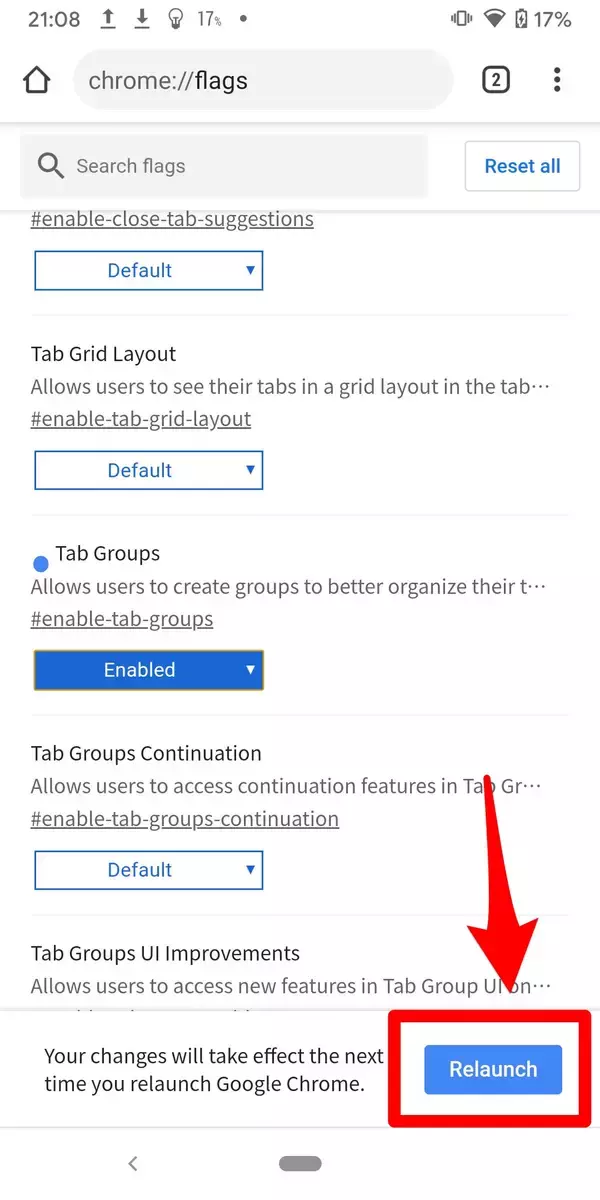
Task: Open the tab switcher showing 2 tabs
Action: pyautogui.click(x=496, y=80)
